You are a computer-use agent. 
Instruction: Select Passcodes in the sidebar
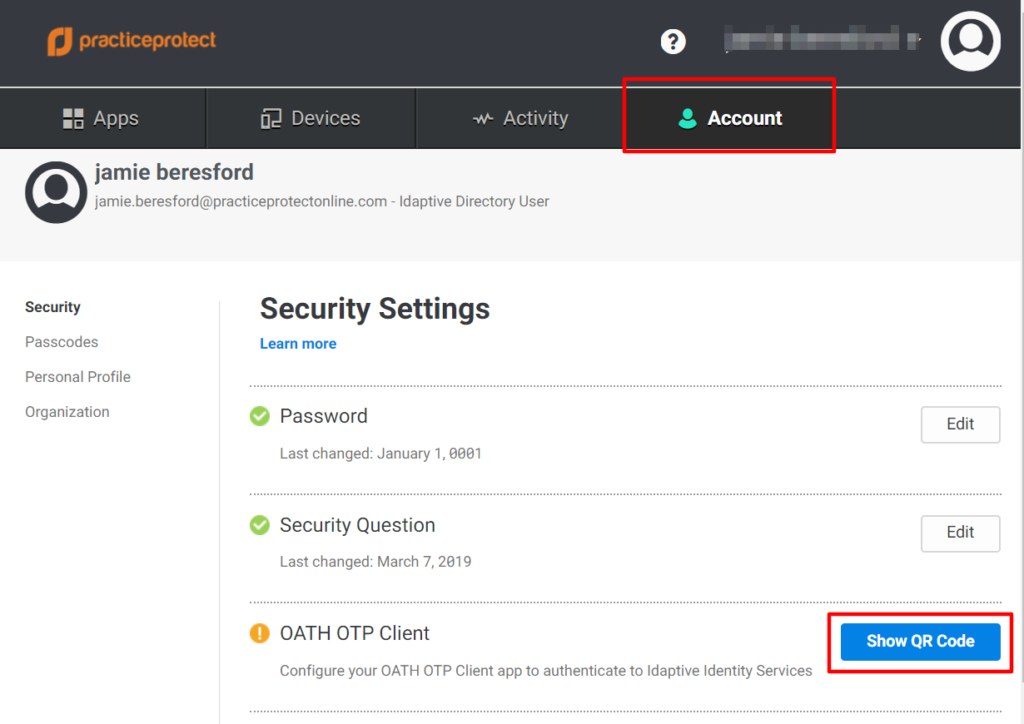point(61,342)
